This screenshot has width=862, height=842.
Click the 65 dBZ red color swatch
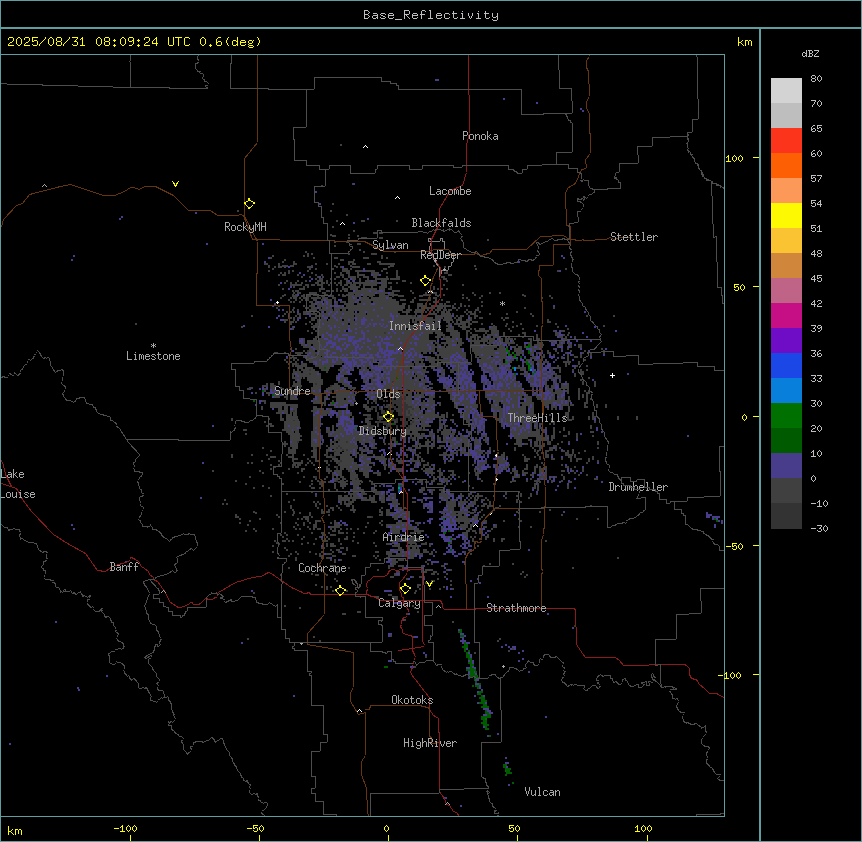786,140
